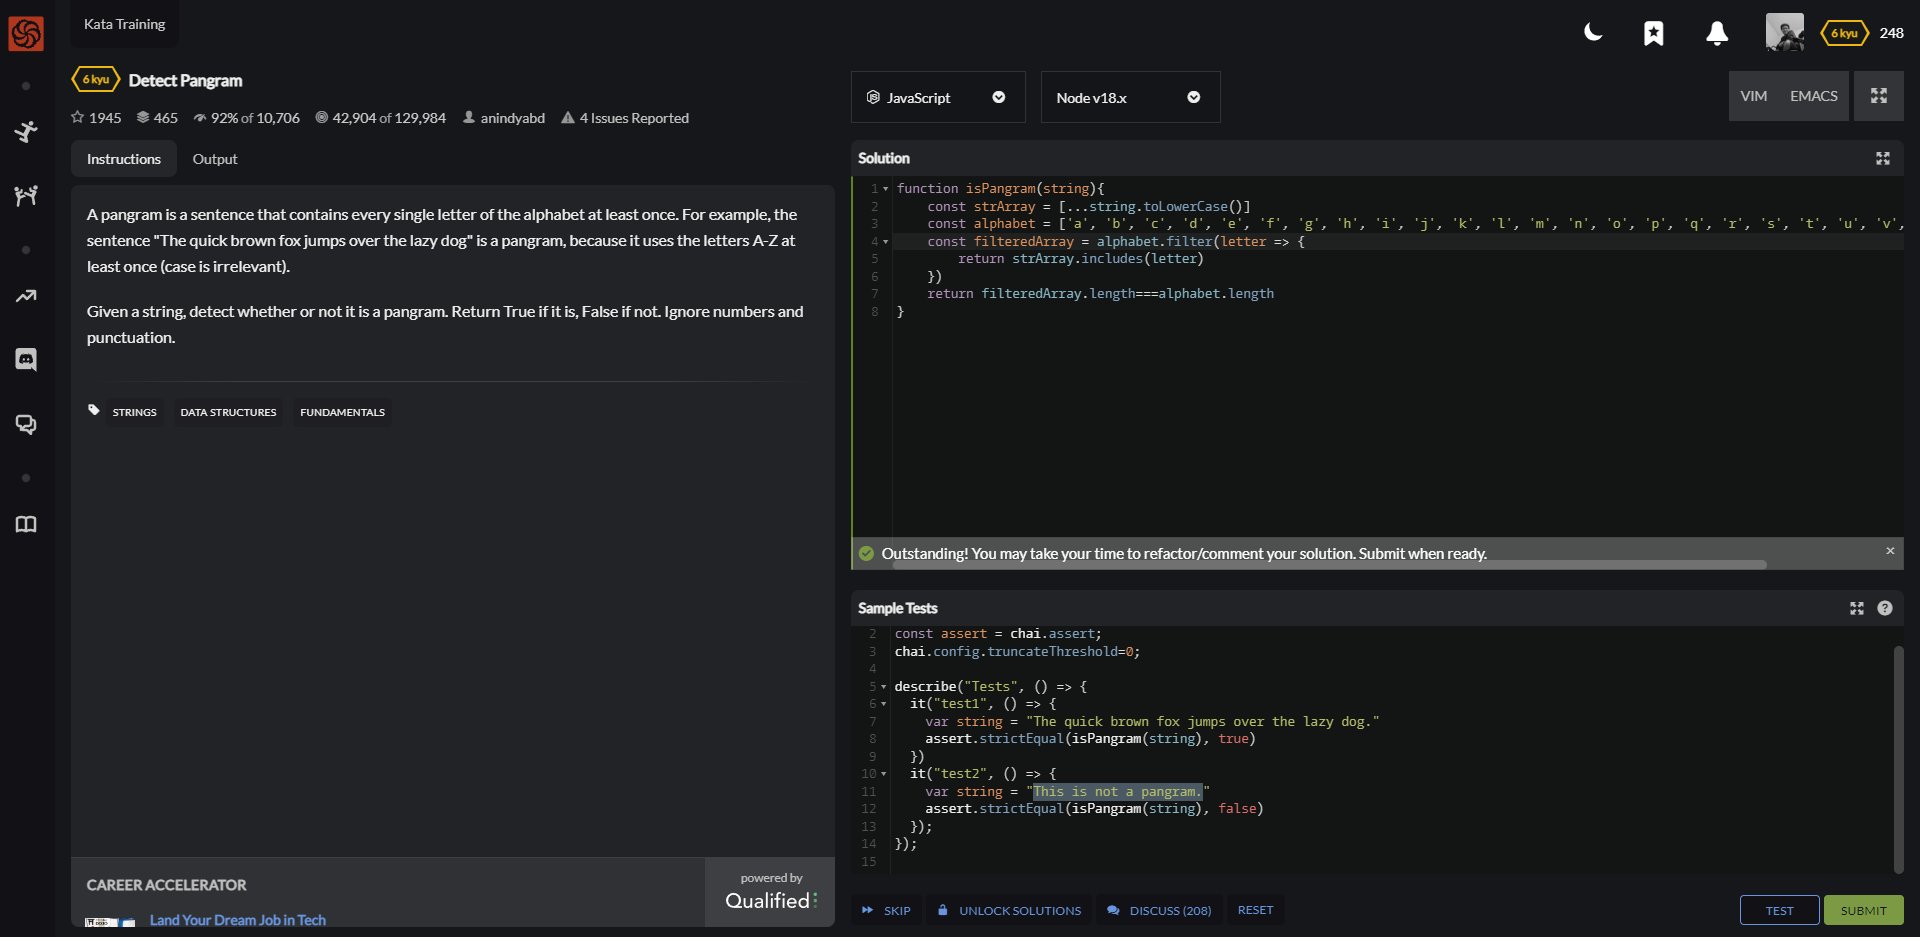Open DISCUSS (208)
Image resolution: width=1920 pixels, height=937 pixels.
click(x=1160, y=911)
